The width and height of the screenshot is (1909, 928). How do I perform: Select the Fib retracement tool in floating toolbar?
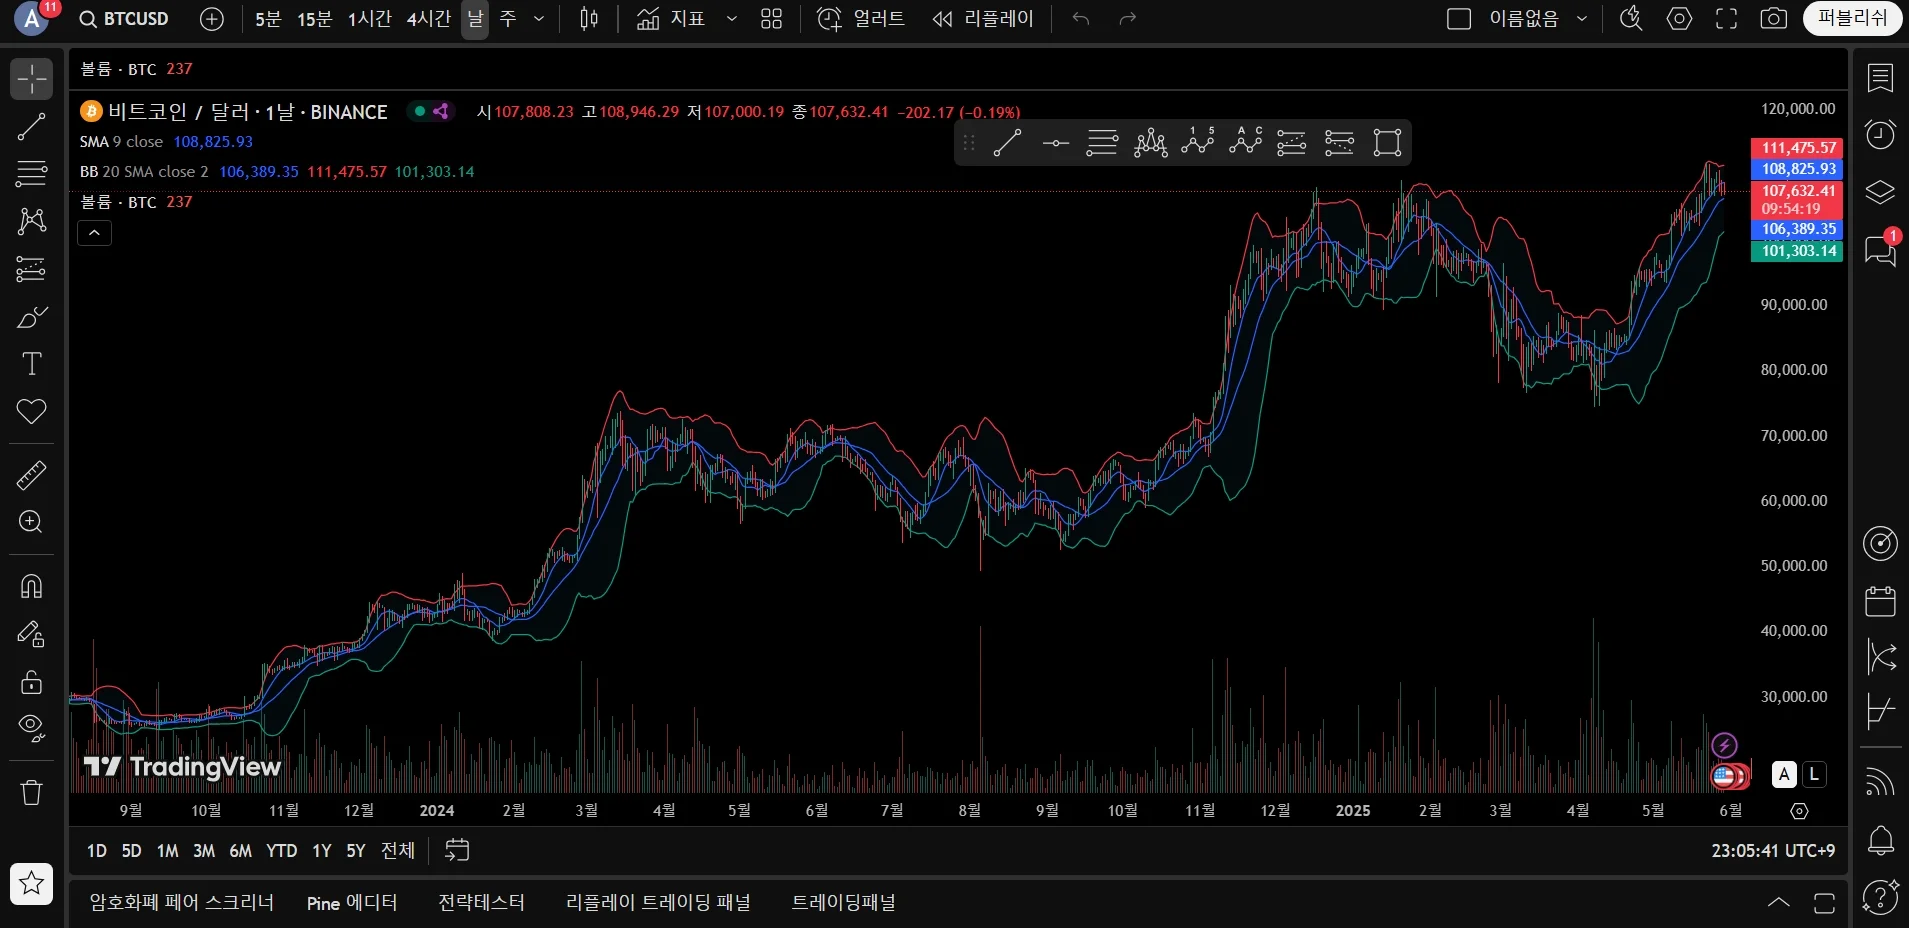tap(1102, 143)
